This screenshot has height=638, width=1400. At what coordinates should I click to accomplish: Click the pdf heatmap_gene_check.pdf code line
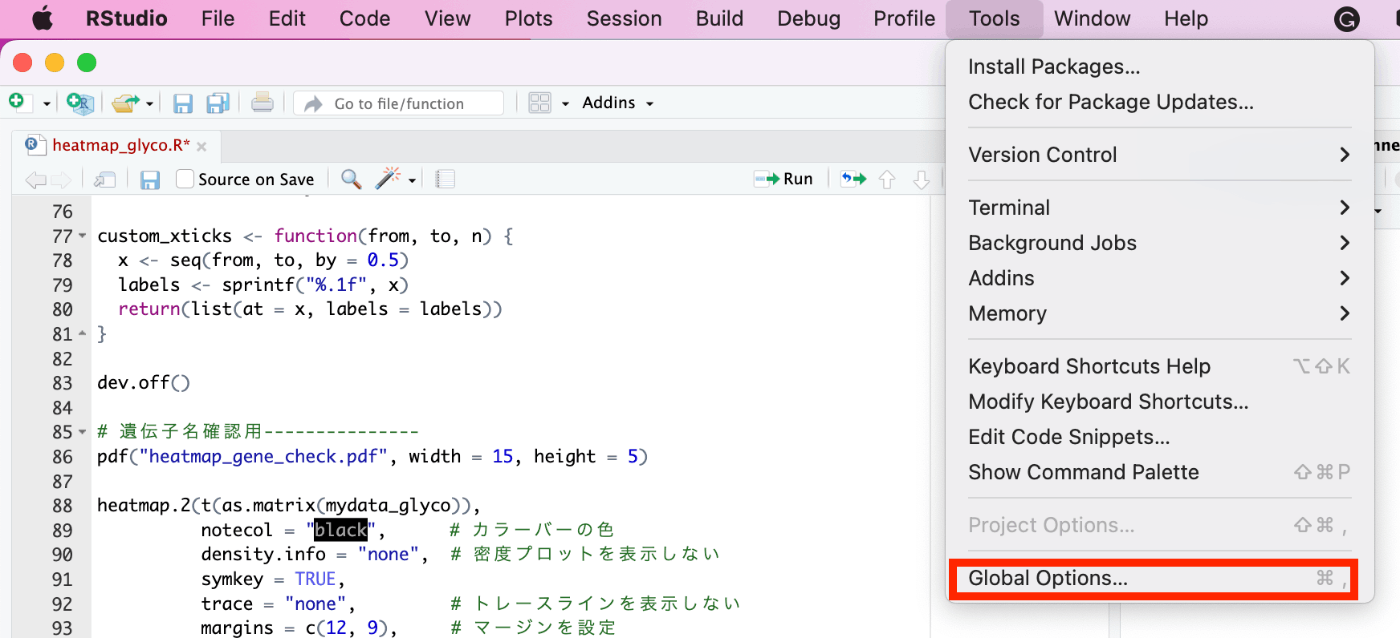coord(373,457)
